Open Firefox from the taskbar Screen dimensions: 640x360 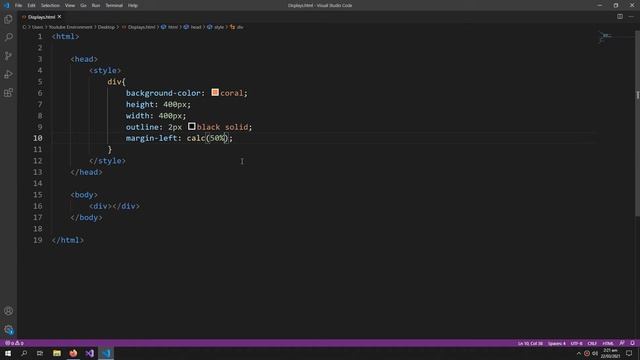73,353
